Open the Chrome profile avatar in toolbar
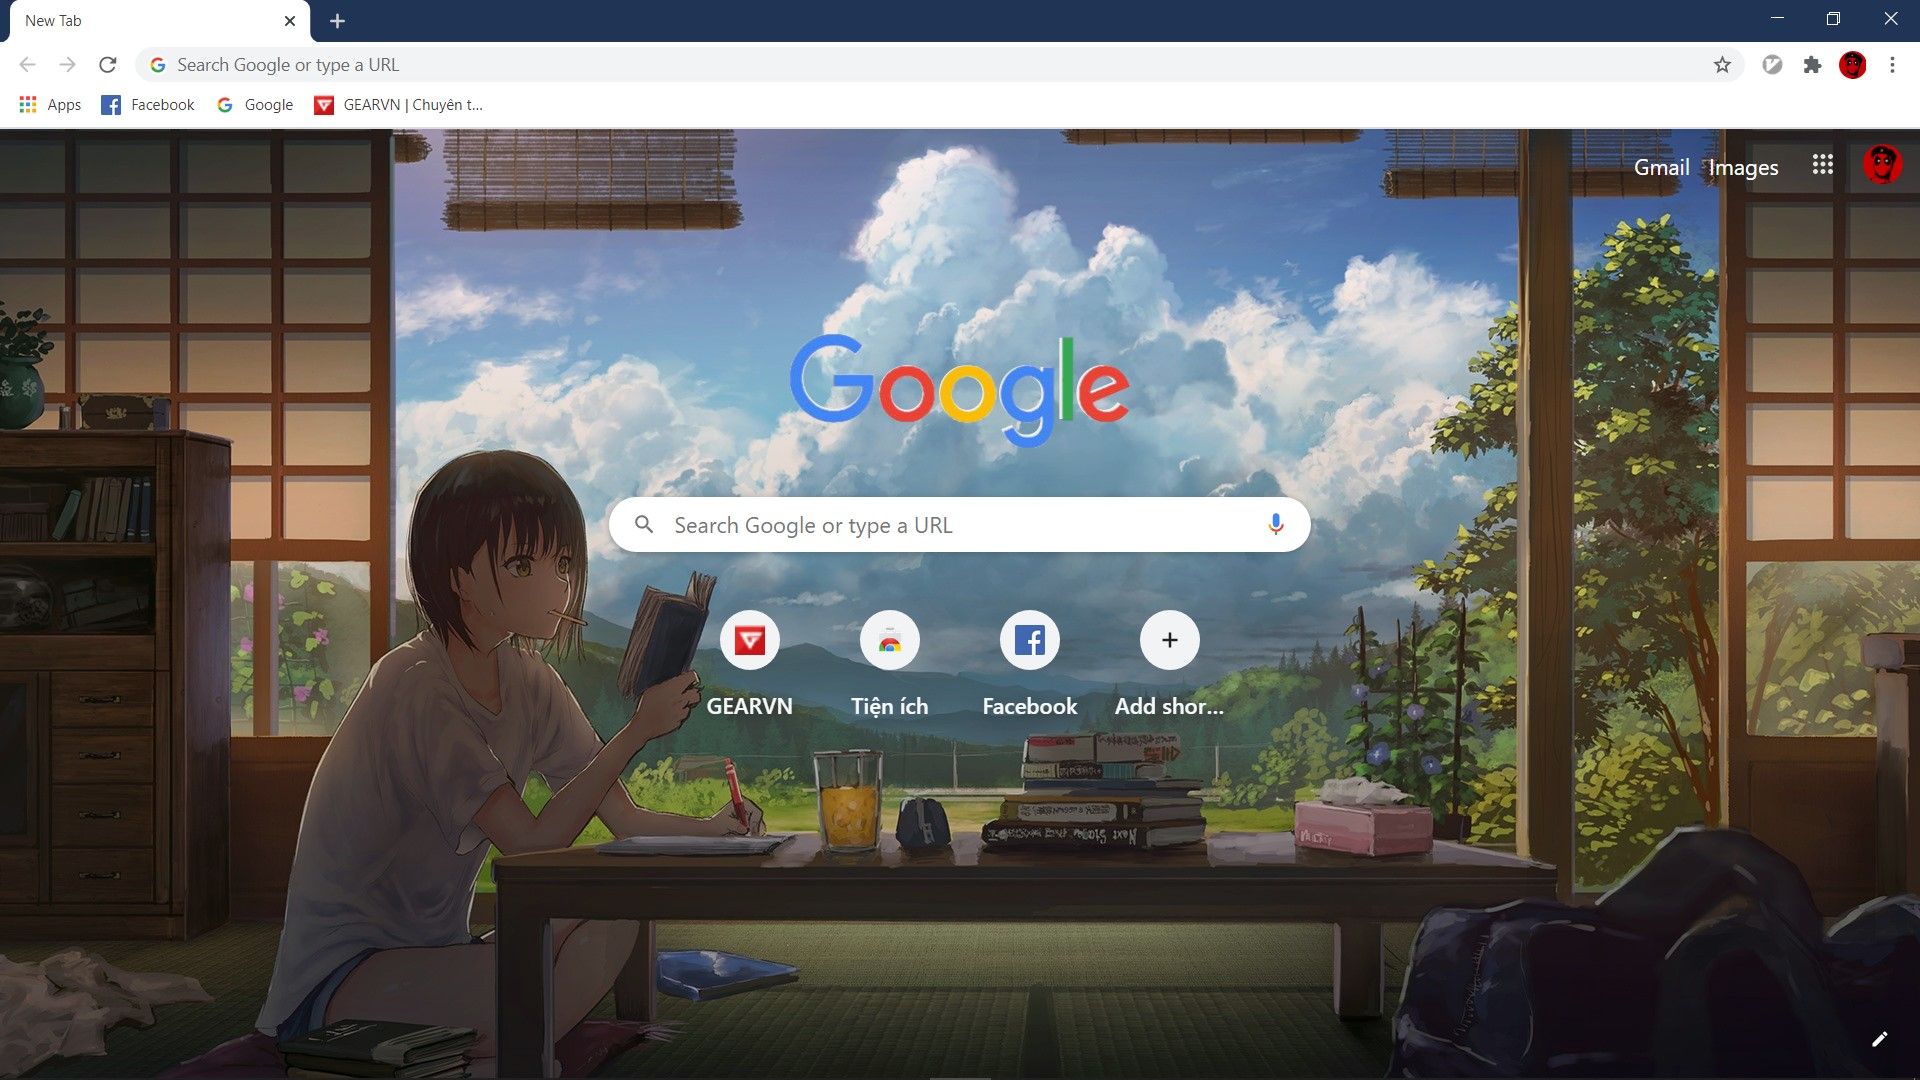The image size is (1920, 1080). coord(1852,65)
